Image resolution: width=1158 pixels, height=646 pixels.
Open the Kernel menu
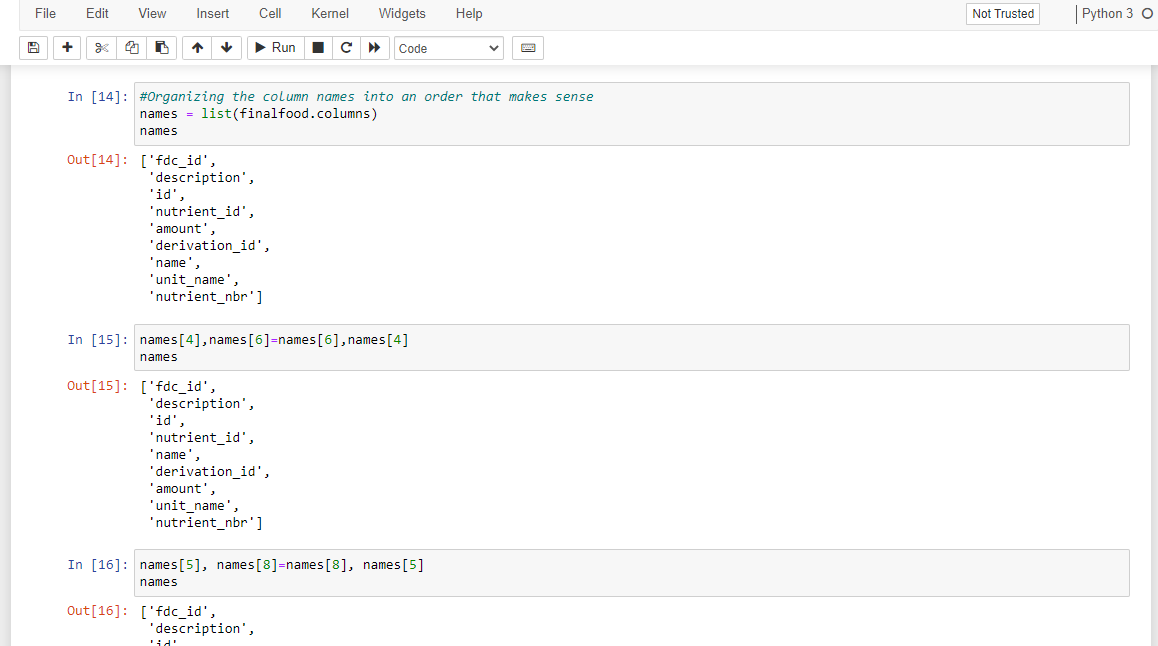coord(330,13)
